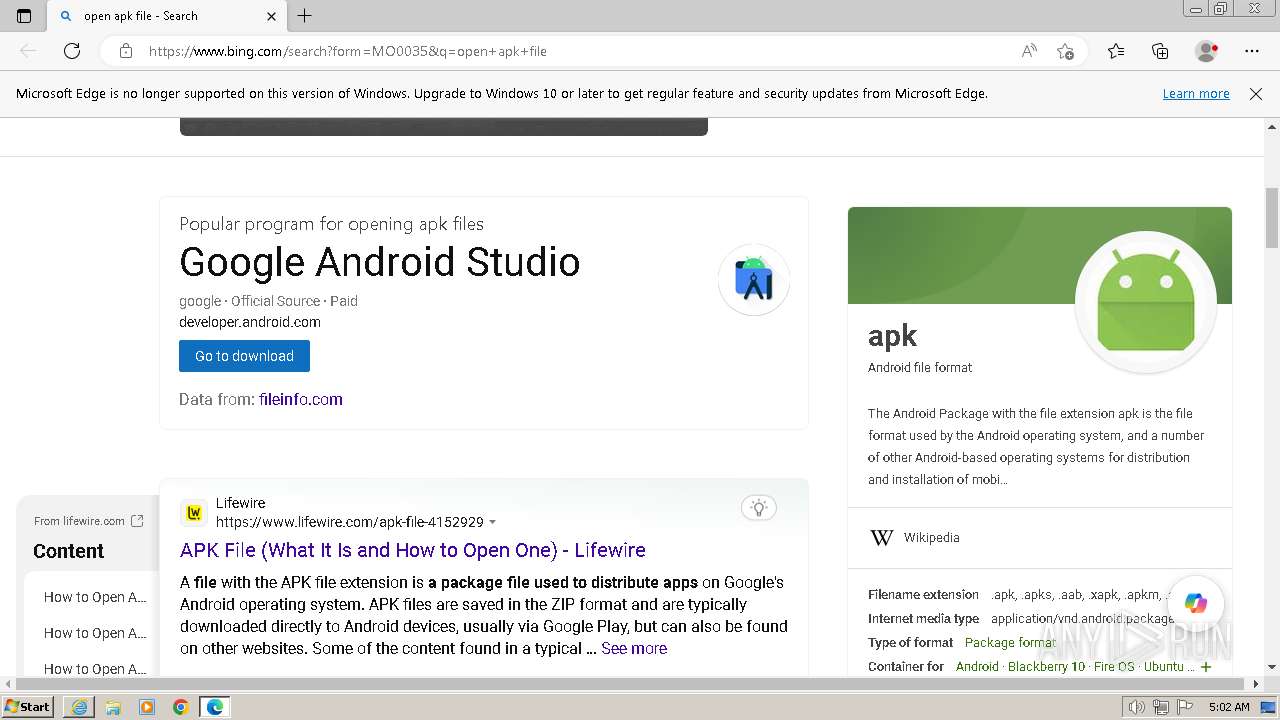Open 'APK File (What It Is and How to Open One)' result

click(x=412, y=550)
